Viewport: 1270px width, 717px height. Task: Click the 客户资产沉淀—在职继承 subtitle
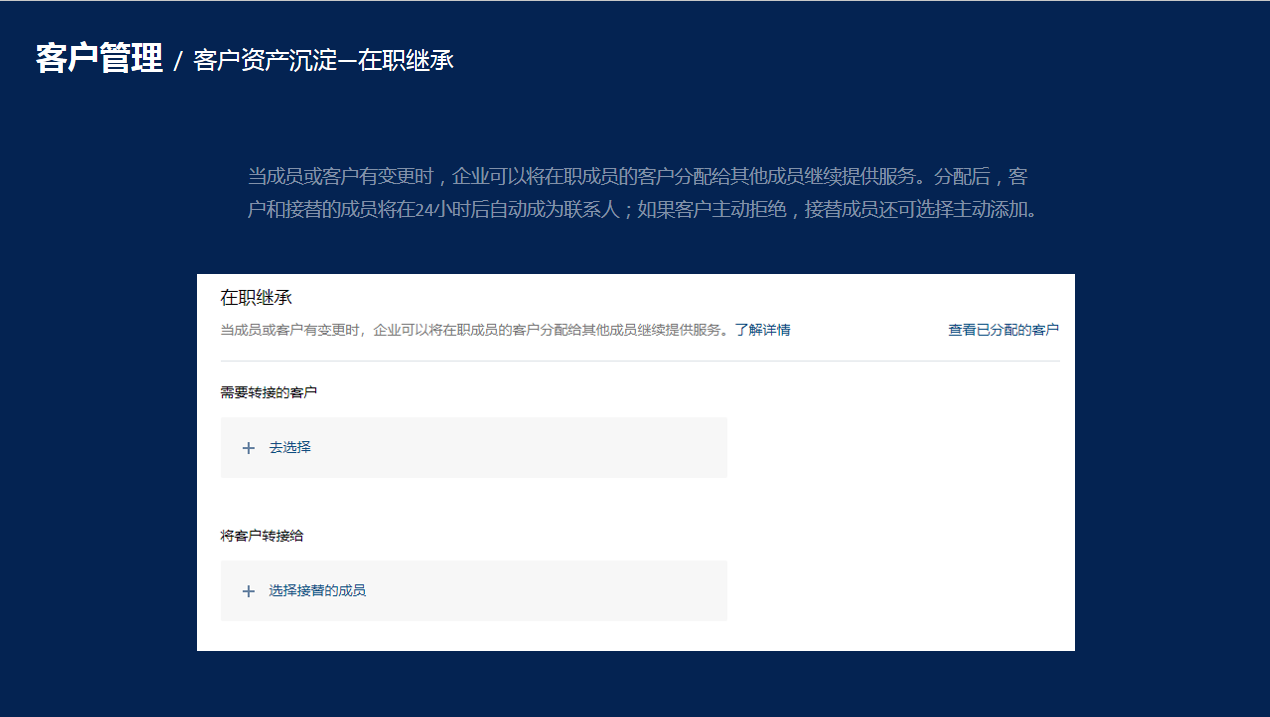(x=324, y=60)
